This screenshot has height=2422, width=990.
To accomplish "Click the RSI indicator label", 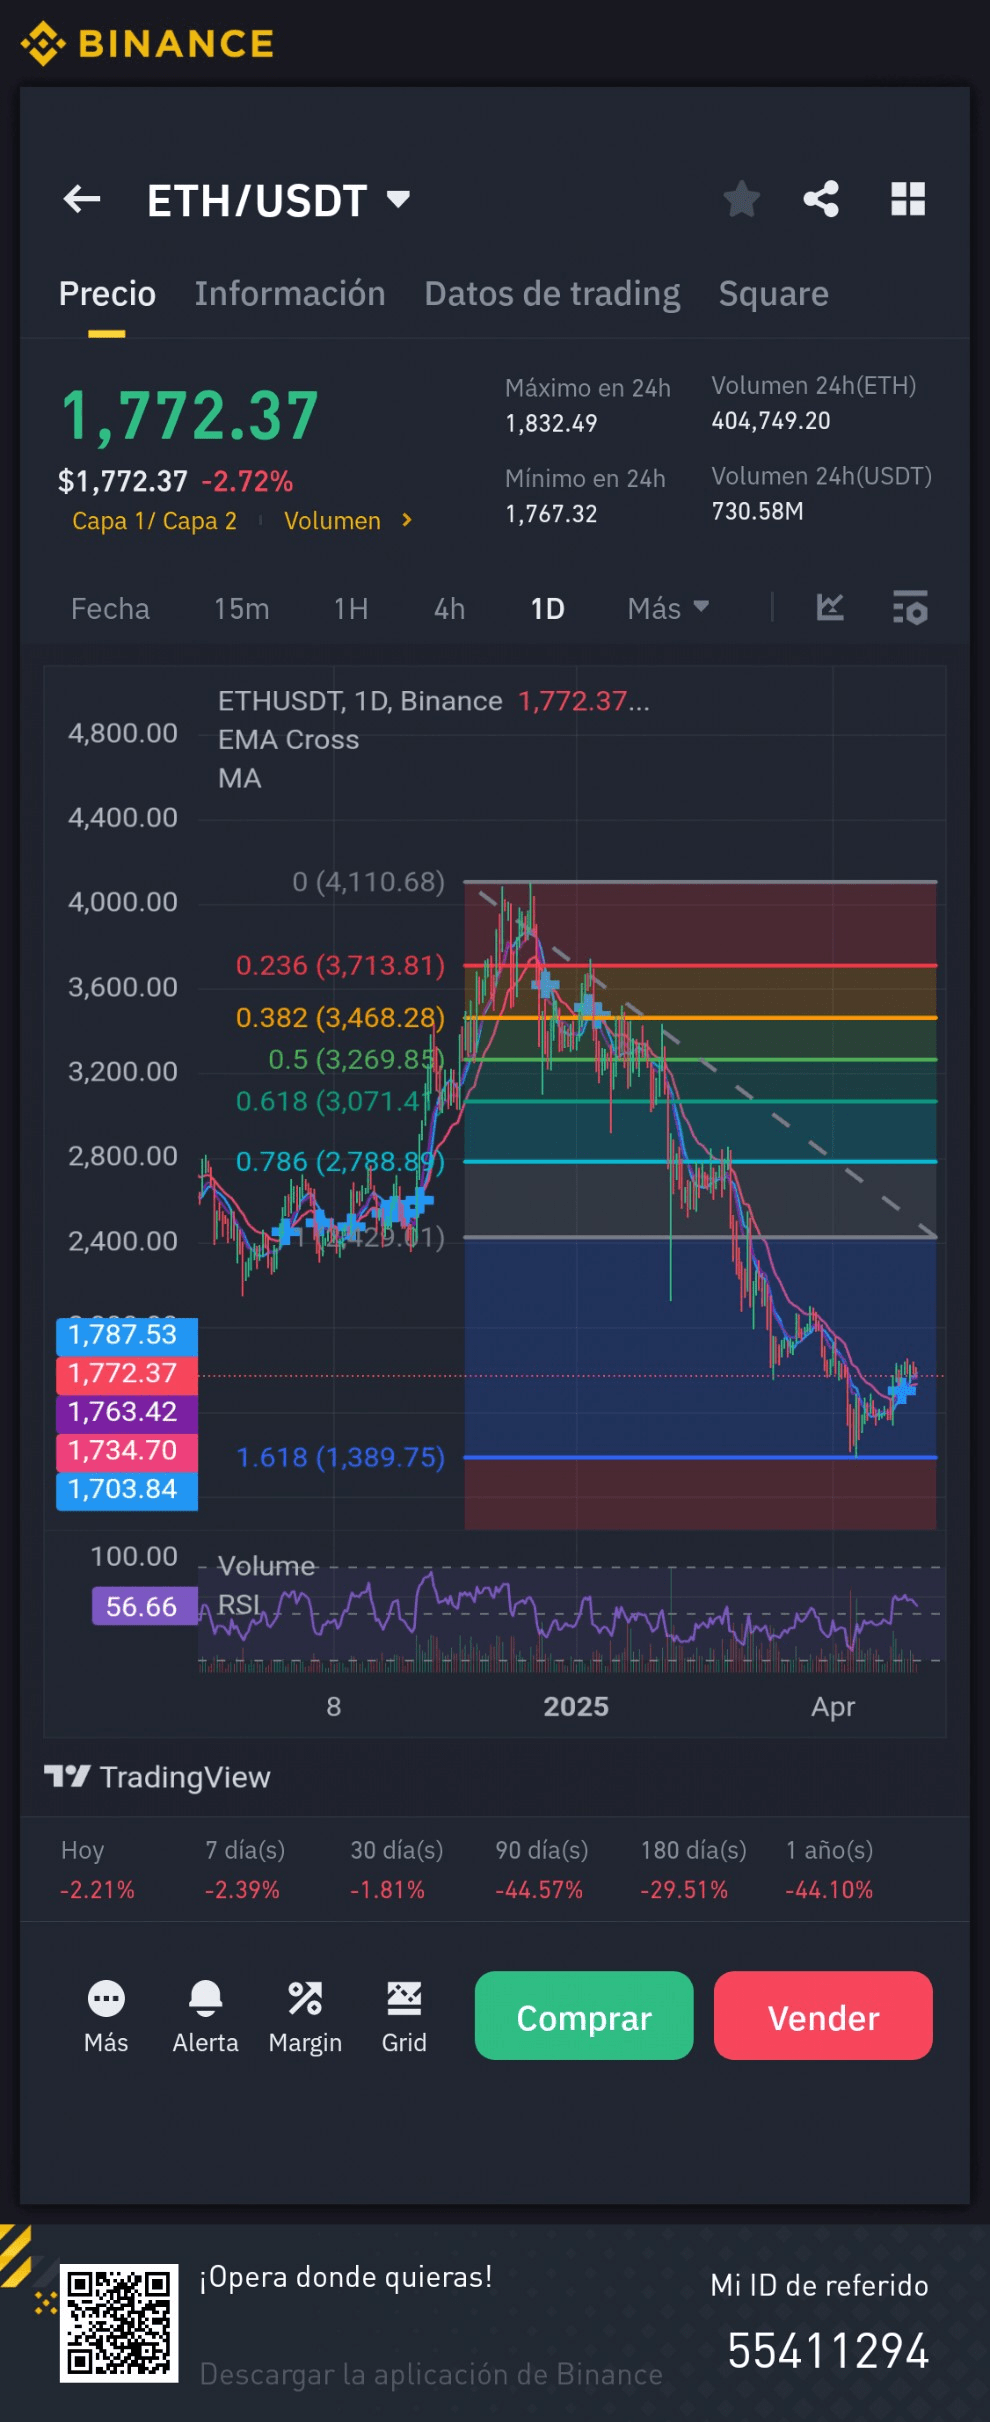I will 238,1605.
